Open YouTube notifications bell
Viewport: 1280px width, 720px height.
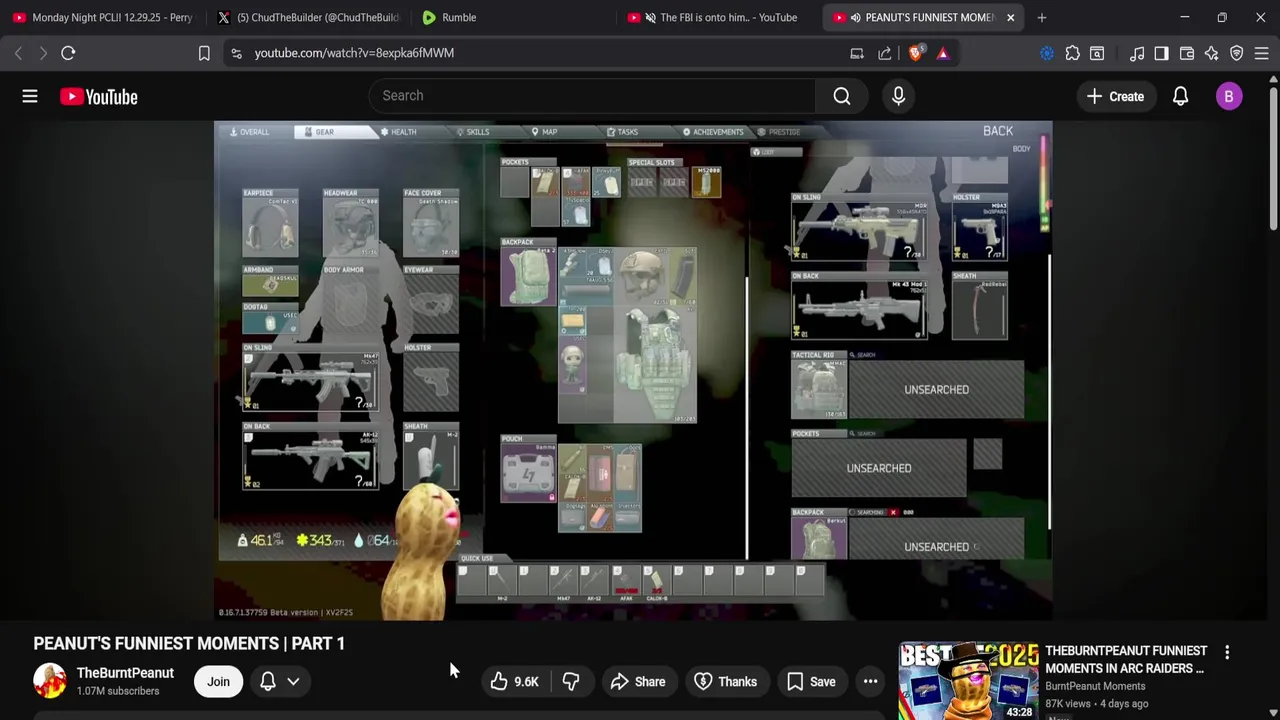tap(1180, 97)
